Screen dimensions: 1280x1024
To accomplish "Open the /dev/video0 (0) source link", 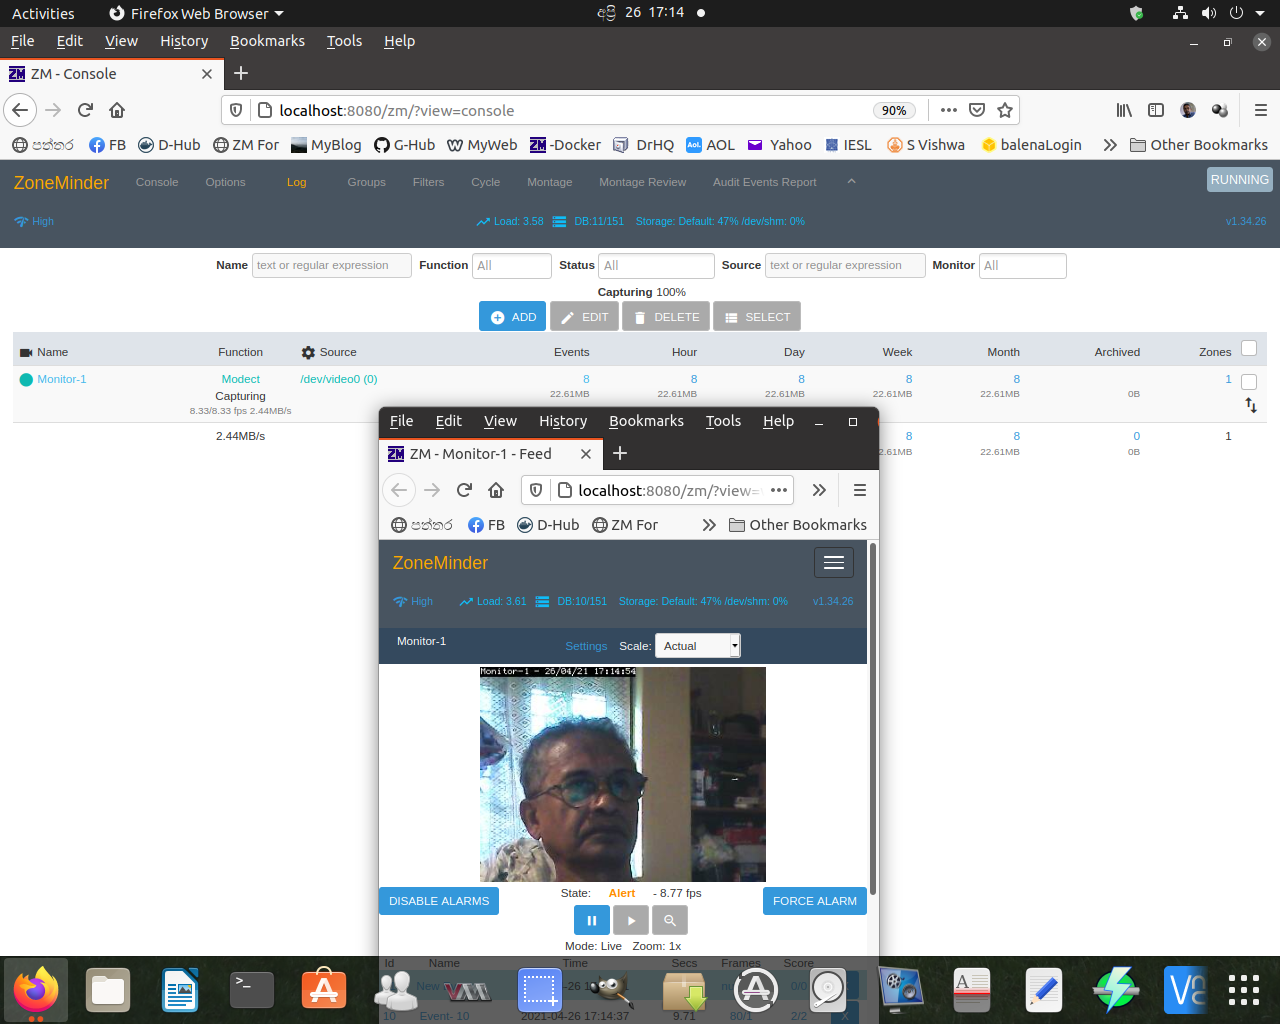I will pos(338,379).
